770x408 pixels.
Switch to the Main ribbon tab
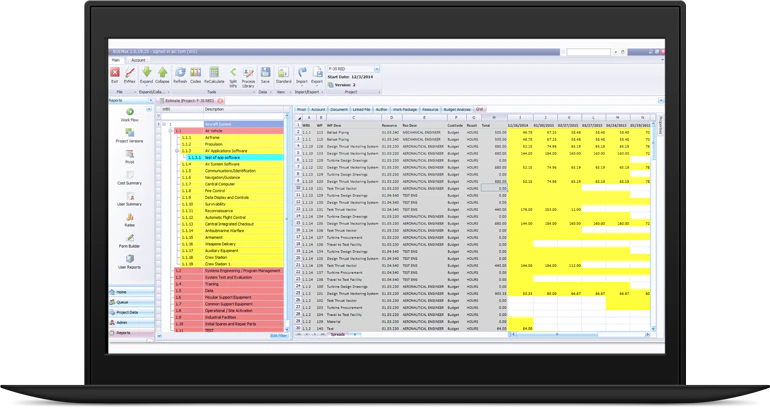click(116, 60)
